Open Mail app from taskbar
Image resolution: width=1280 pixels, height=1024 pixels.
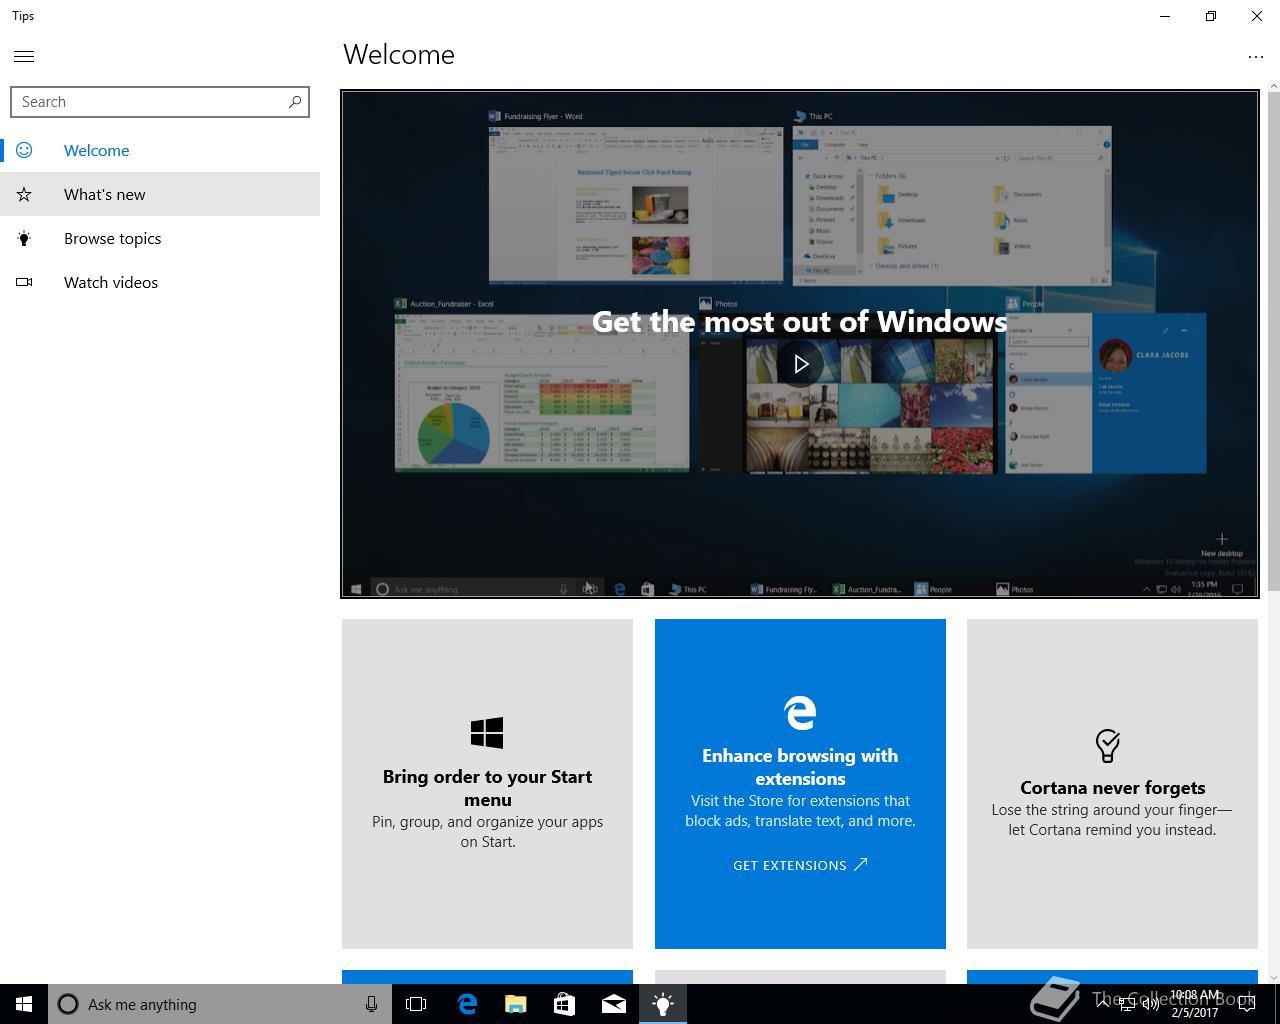click(613, 1004)
